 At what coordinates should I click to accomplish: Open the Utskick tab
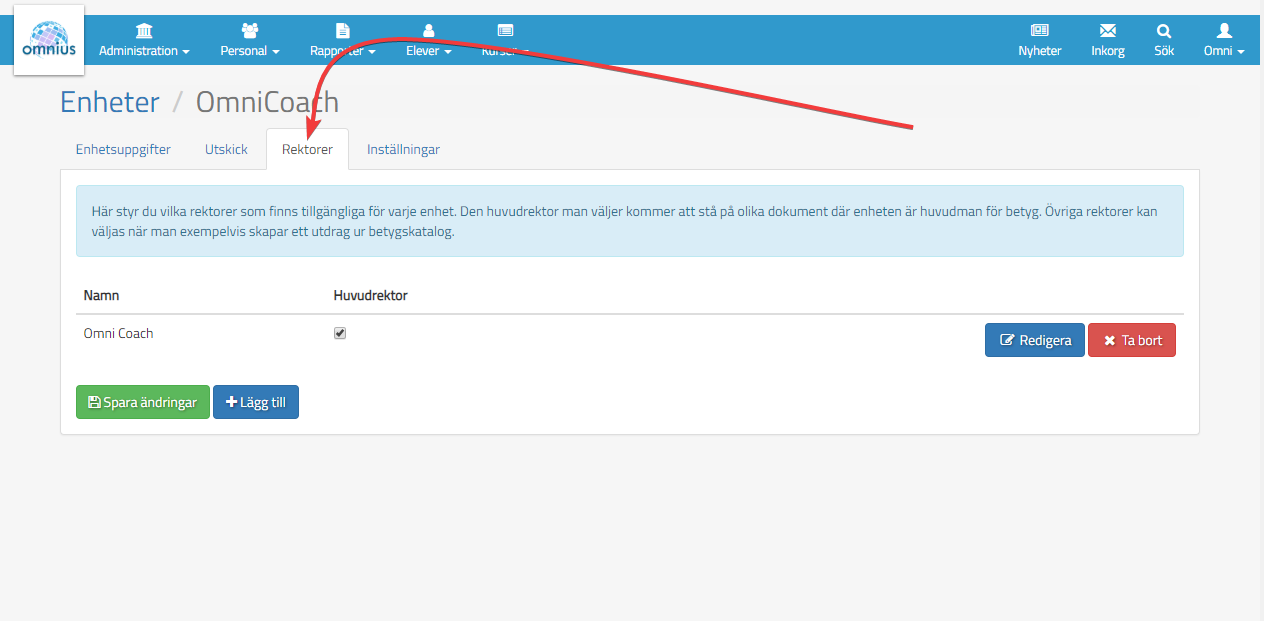click(x=226, y=149)
